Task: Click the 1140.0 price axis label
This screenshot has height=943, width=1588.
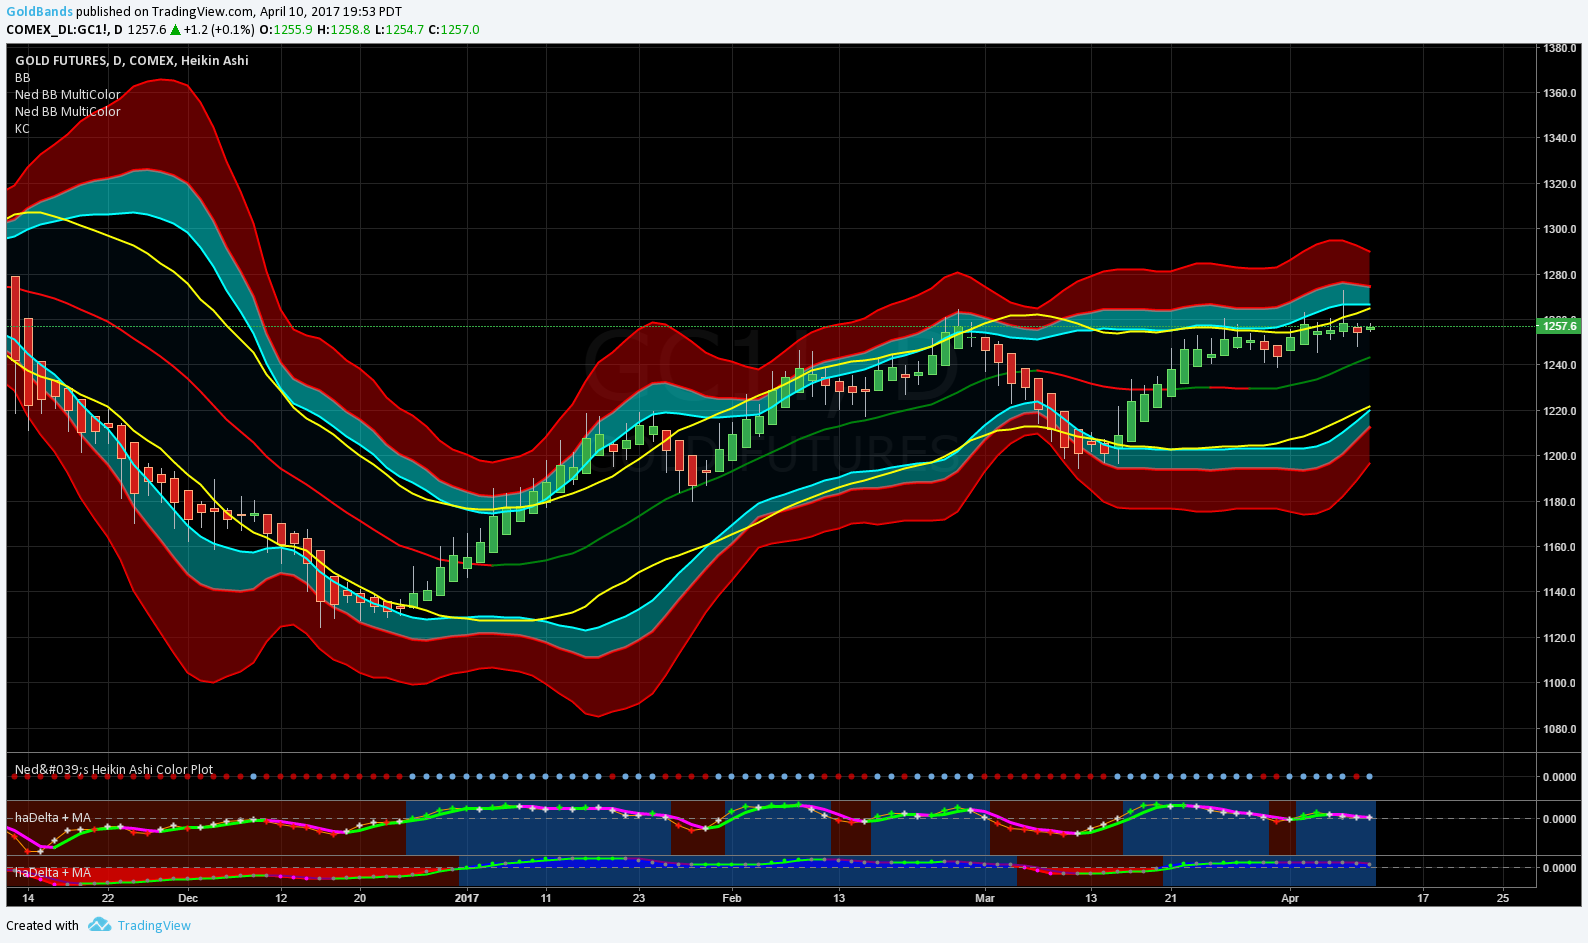Action: pos(1560,592)
